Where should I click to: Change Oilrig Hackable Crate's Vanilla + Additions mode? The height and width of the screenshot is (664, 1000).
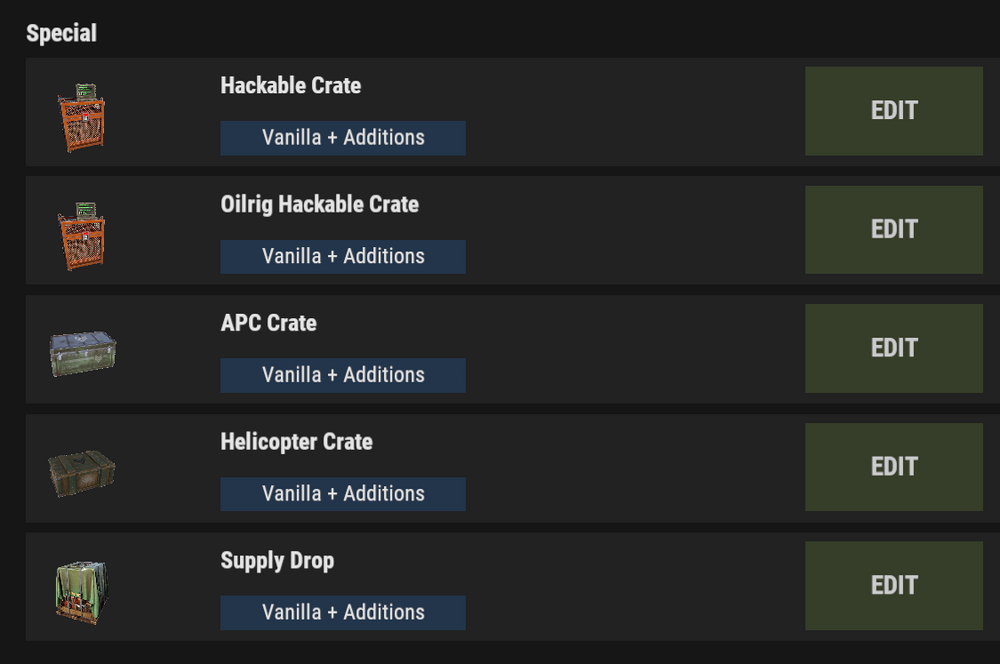(343, 257)
